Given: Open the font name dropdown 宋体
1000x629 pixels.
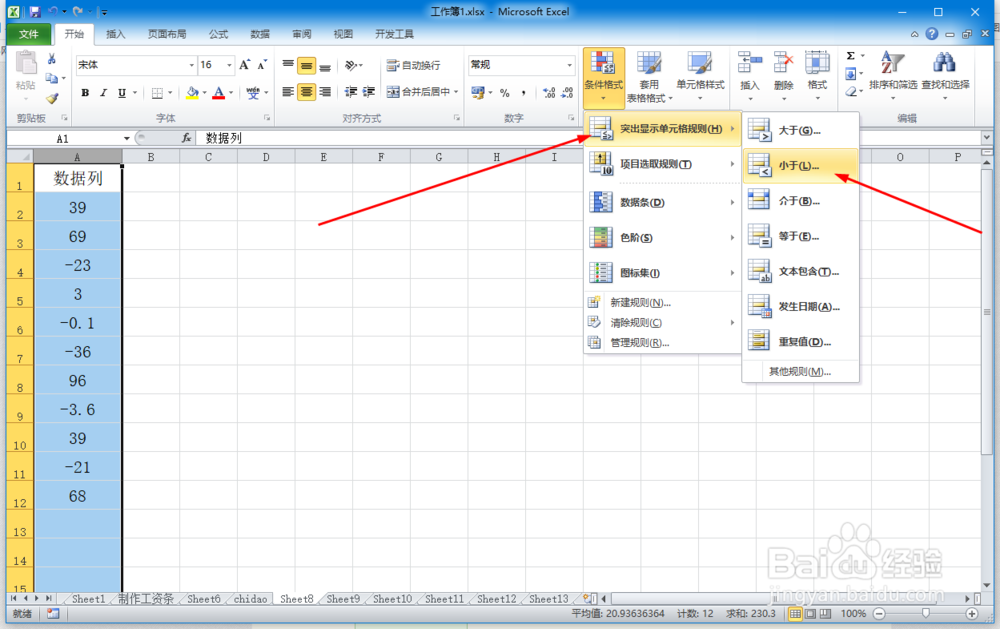Looking at the screenshot, I should 191,65.
